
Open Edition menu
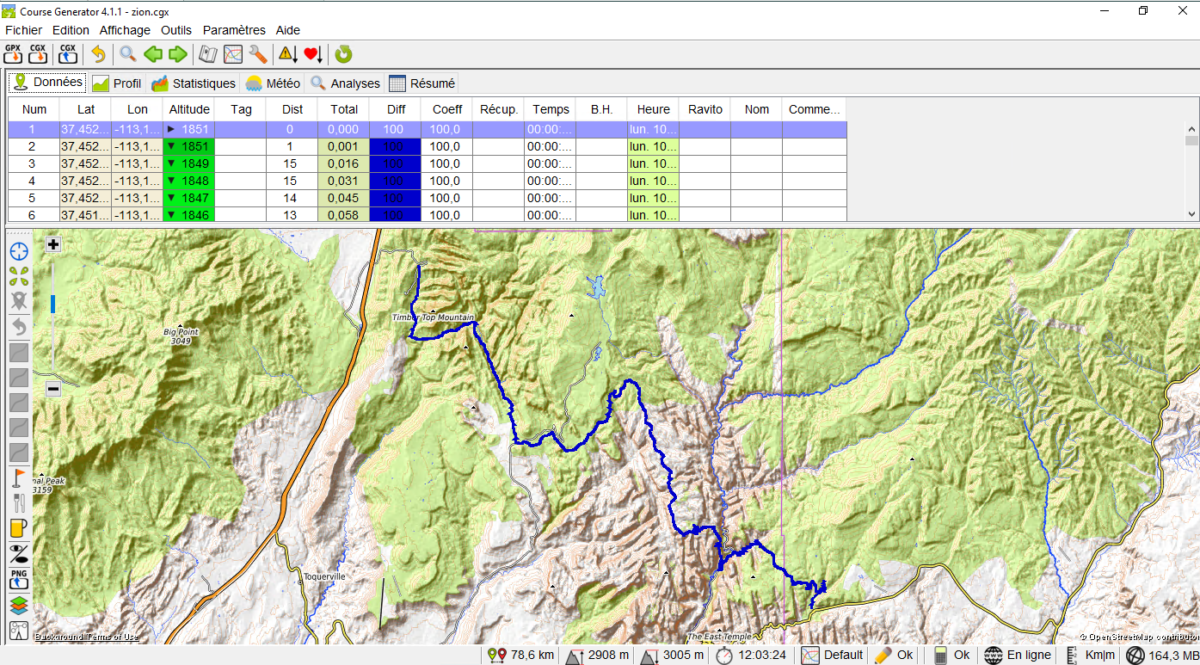[71, 30]
